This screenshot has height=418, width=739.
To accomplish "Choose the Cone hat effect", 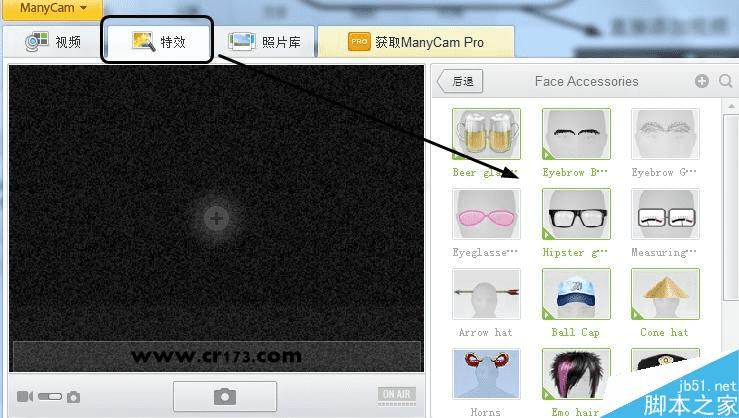I will click(x=665, y=294).
